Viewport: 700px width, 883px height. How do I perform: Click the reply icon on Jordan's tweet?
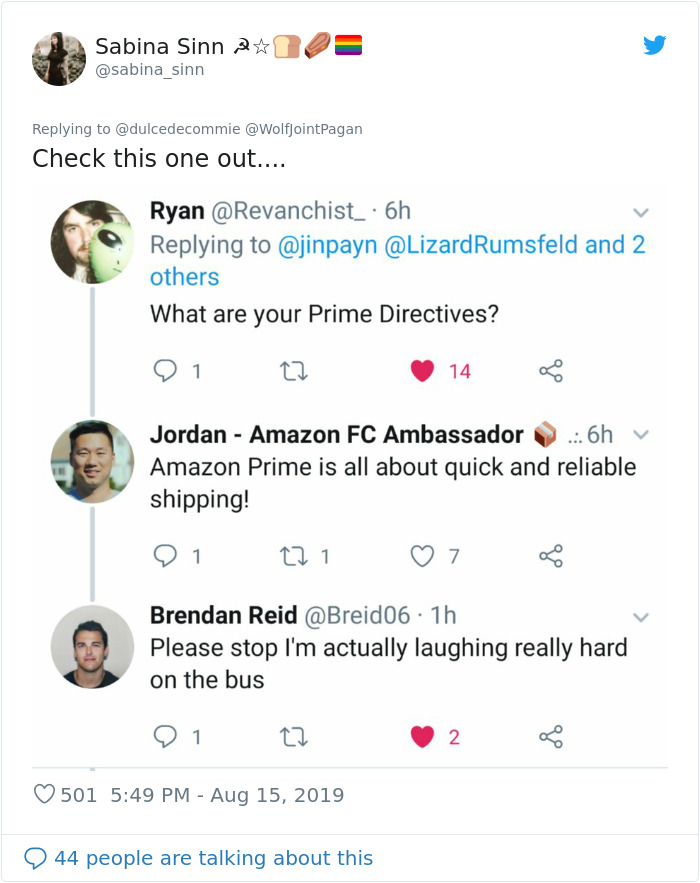165,555
